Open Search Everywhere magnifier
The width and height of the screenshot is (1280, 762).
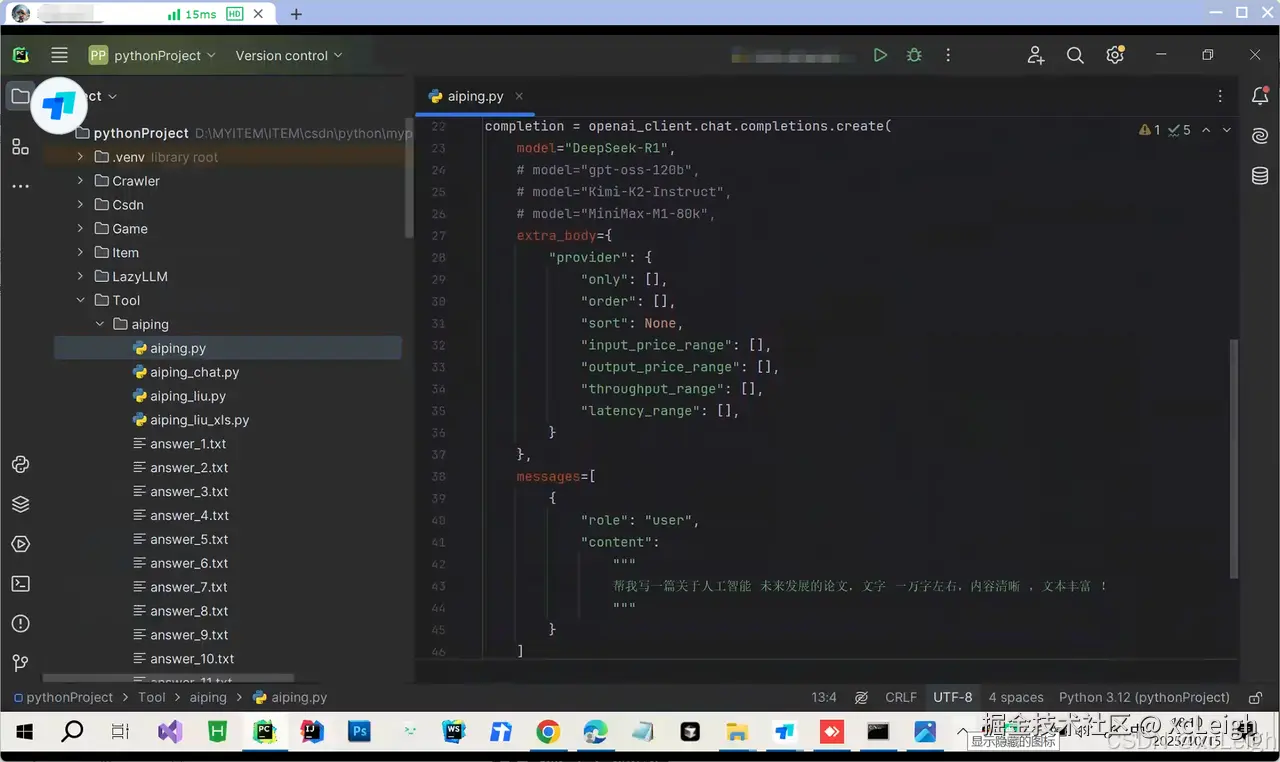[x=1075, y=56]
